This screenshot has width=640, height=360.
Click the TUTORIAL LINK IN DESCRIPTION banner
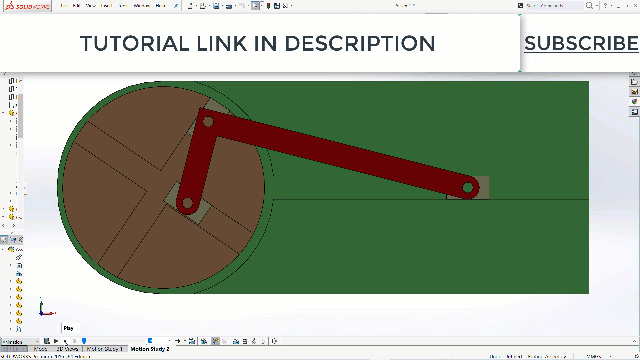(258, 43)
